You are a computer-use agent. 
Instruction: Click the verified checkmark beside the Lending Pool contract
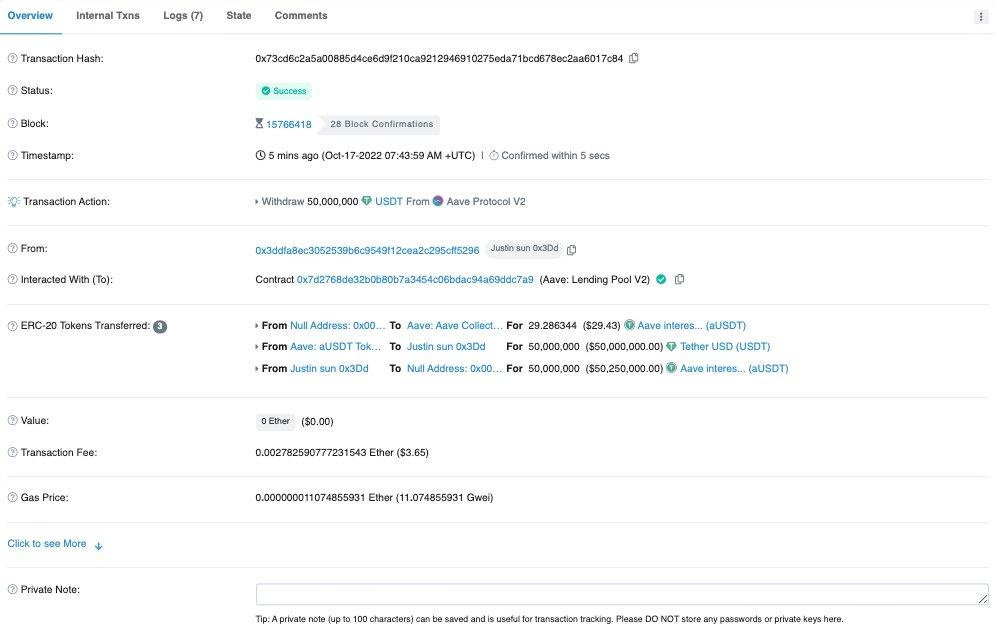point(661,279)
